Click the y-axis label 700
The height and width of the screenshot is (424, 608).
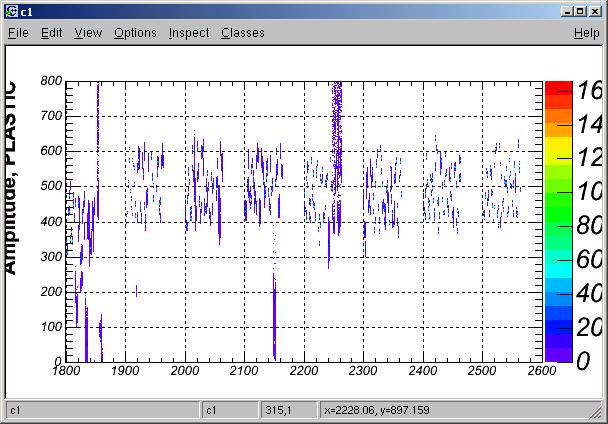point(51,116)
